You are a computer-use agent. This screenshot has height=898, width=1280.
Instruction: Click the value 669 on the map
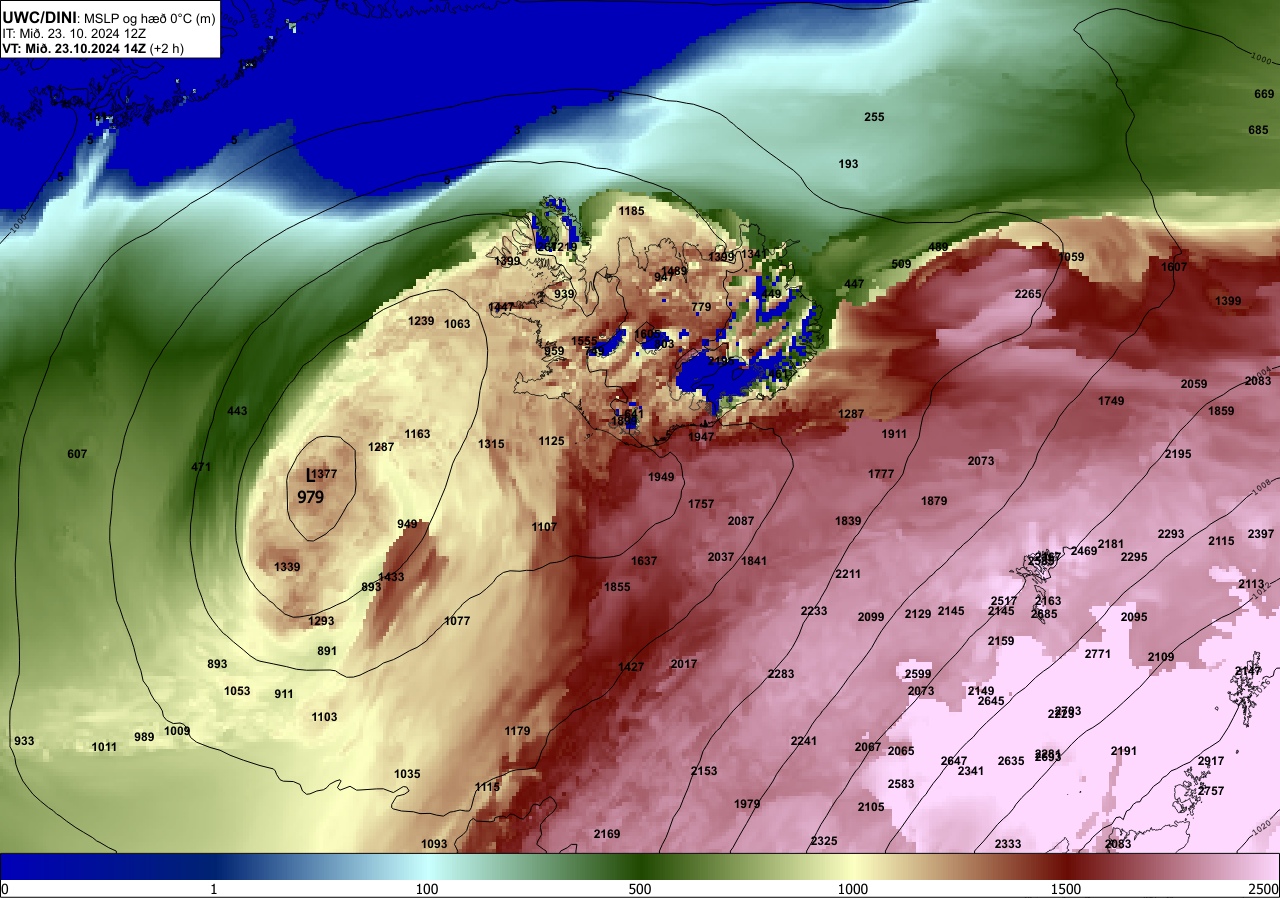point(1263,94)
